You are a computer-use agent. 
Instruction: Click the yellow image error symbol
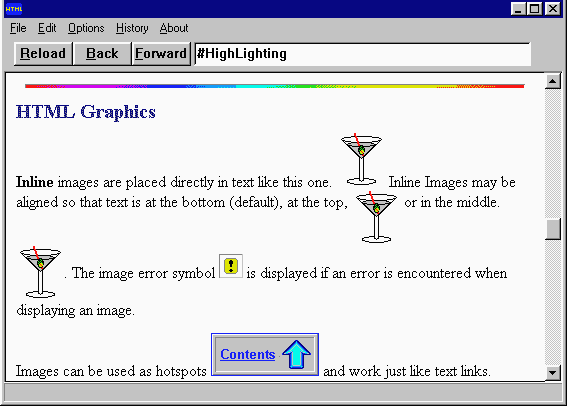231,266
